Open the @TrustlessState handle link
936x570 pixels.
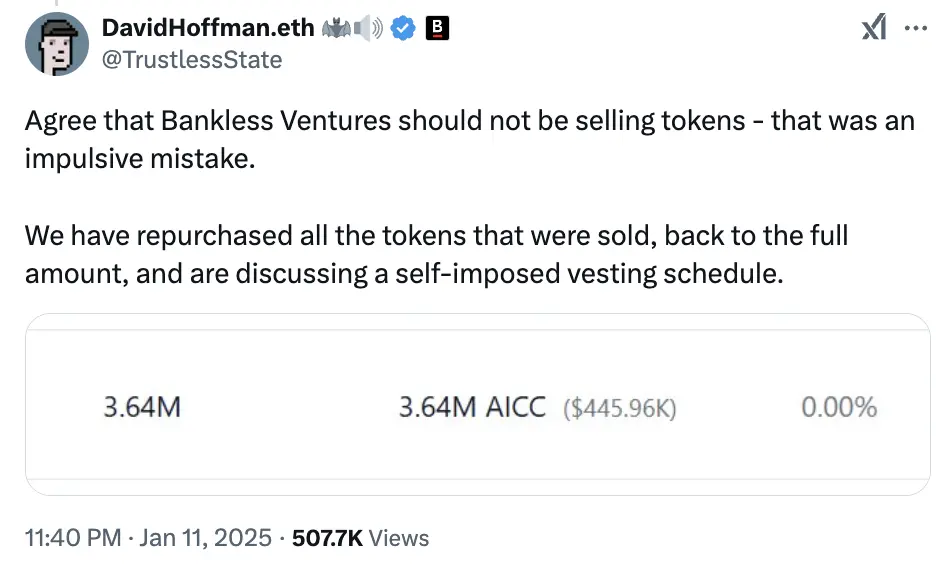(192, 60)
